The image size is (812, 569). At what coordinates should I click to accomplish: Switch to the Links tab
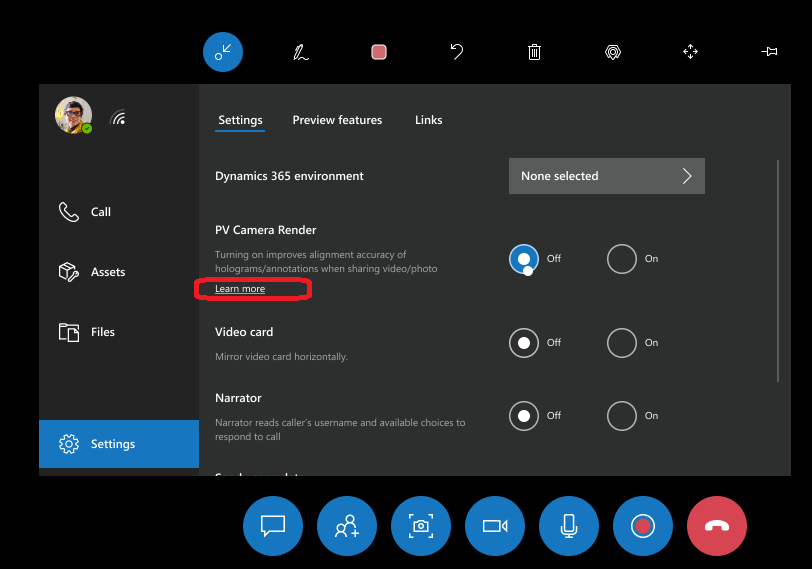tap(428, 120)
